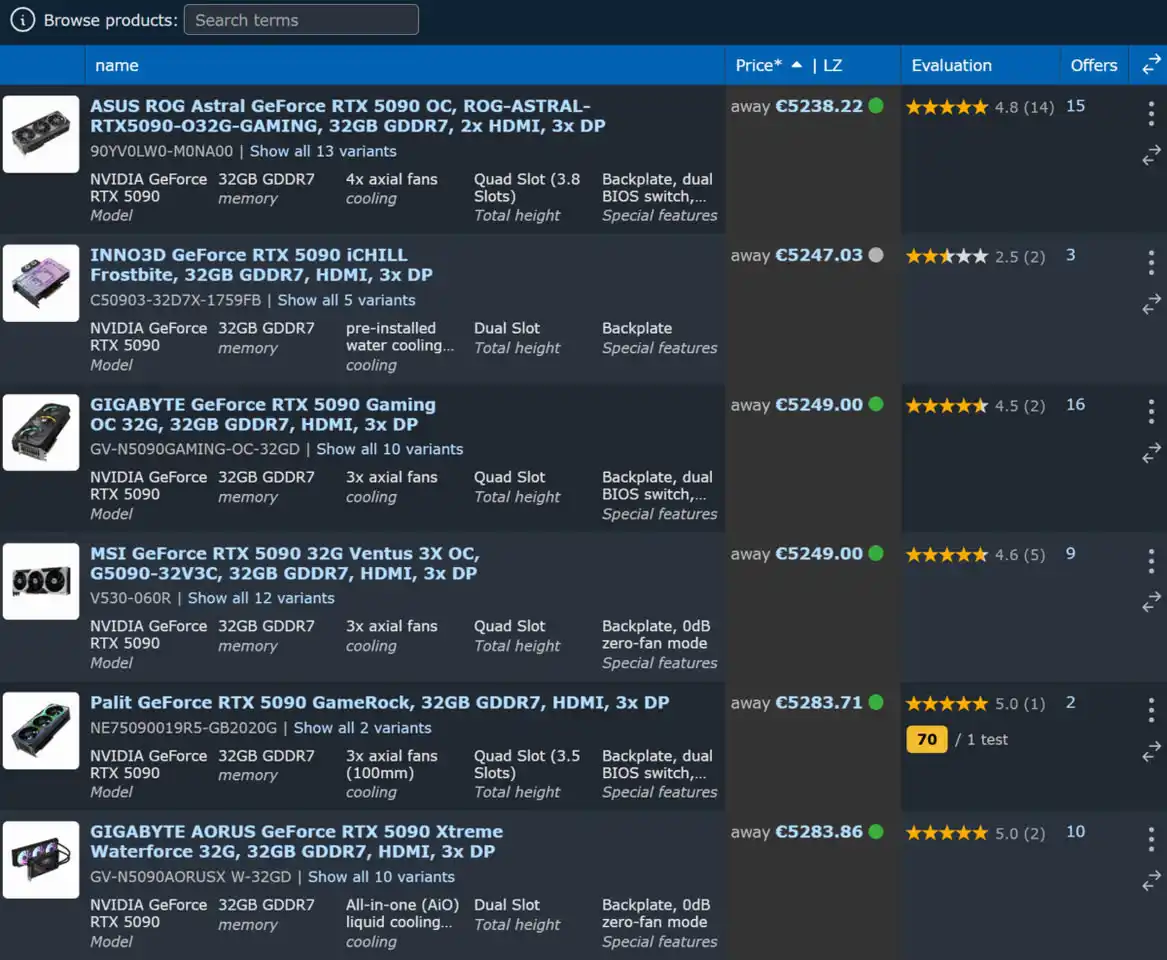Click '1 test' text in Palit row

987,740
